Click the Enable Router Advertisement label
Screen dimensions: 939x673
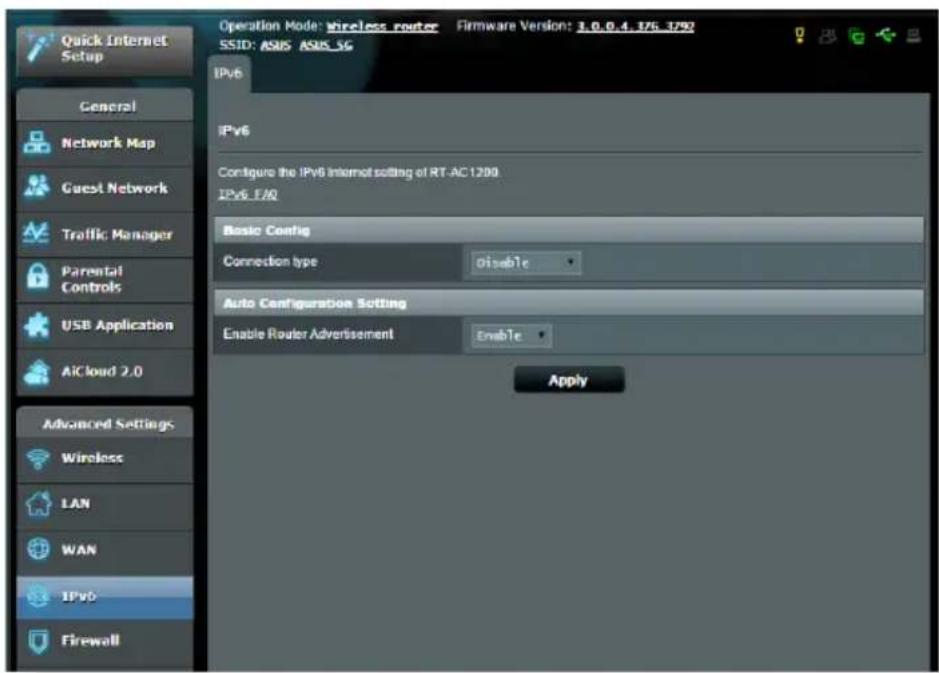[308, 334]
